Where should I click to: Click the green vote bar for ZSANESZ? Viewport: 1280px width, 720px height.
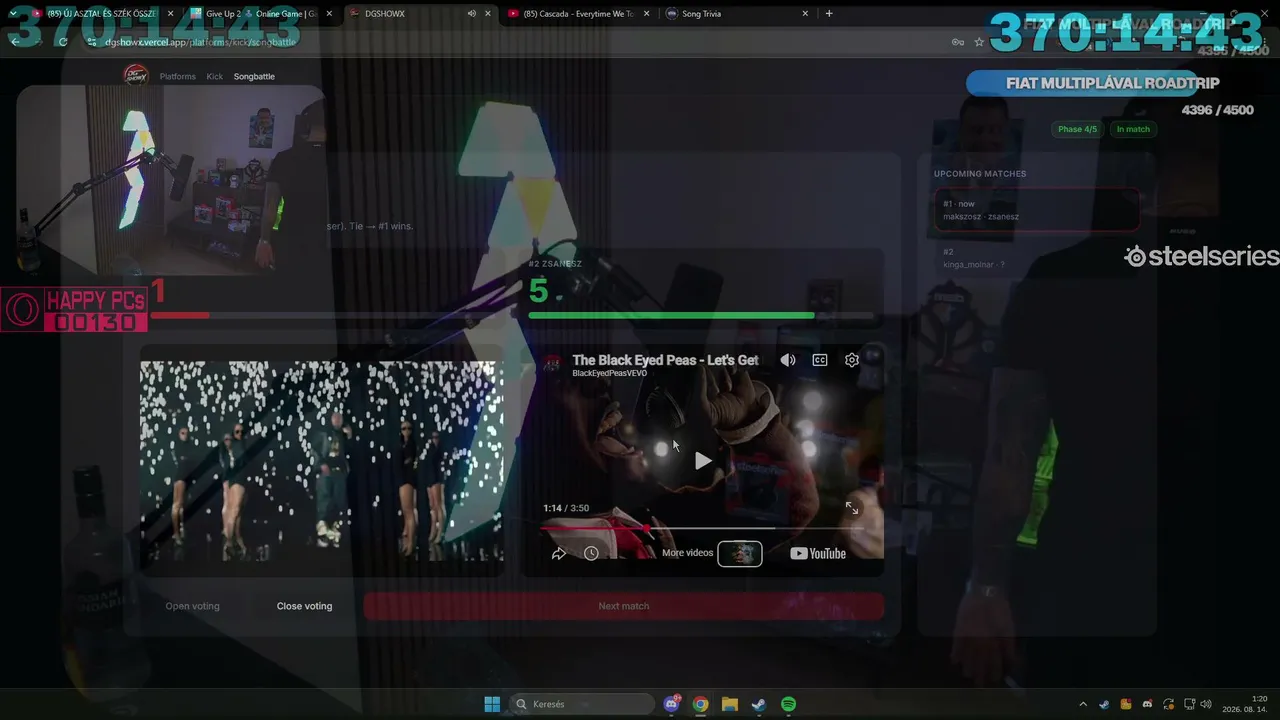(671, 316)
